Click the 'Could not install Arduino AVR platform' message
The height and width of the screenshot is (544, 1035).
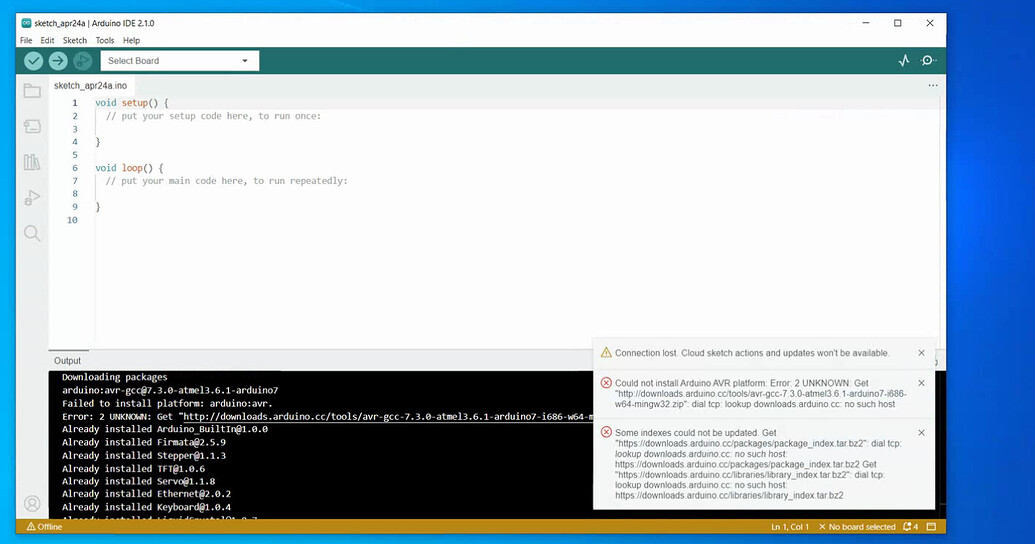tap(760, 393)
